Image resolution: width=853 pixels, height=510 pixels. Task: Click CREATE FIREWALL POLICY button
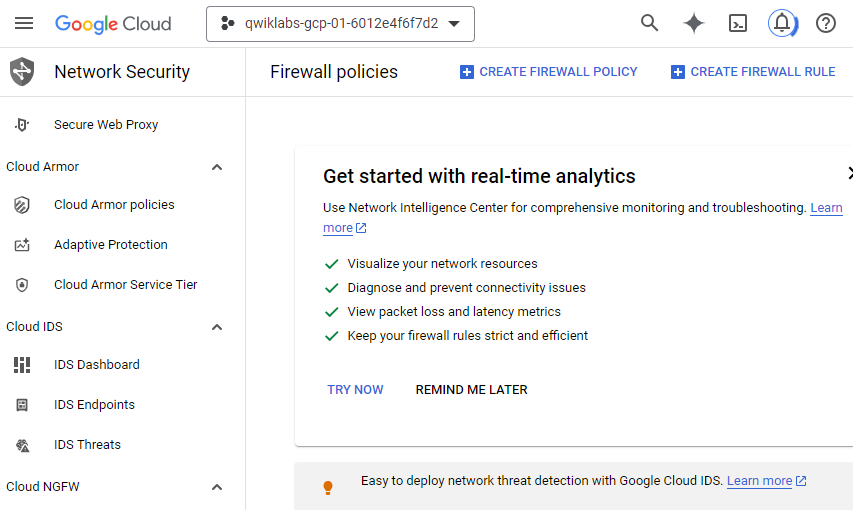(548, 72)
